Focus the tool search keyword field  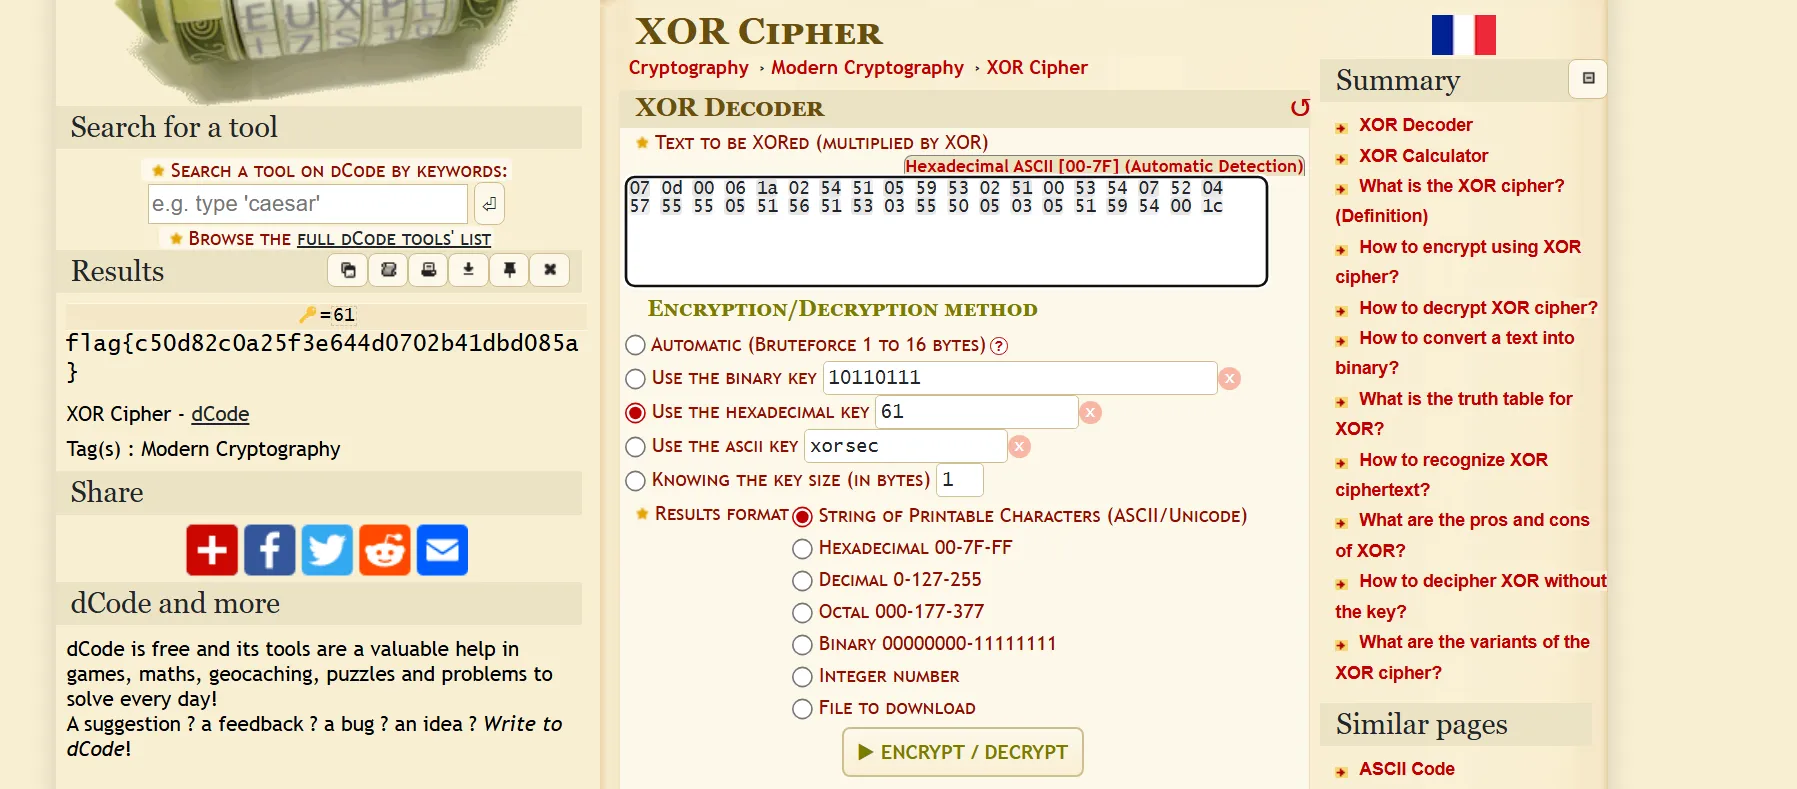(x=308, y=204)
